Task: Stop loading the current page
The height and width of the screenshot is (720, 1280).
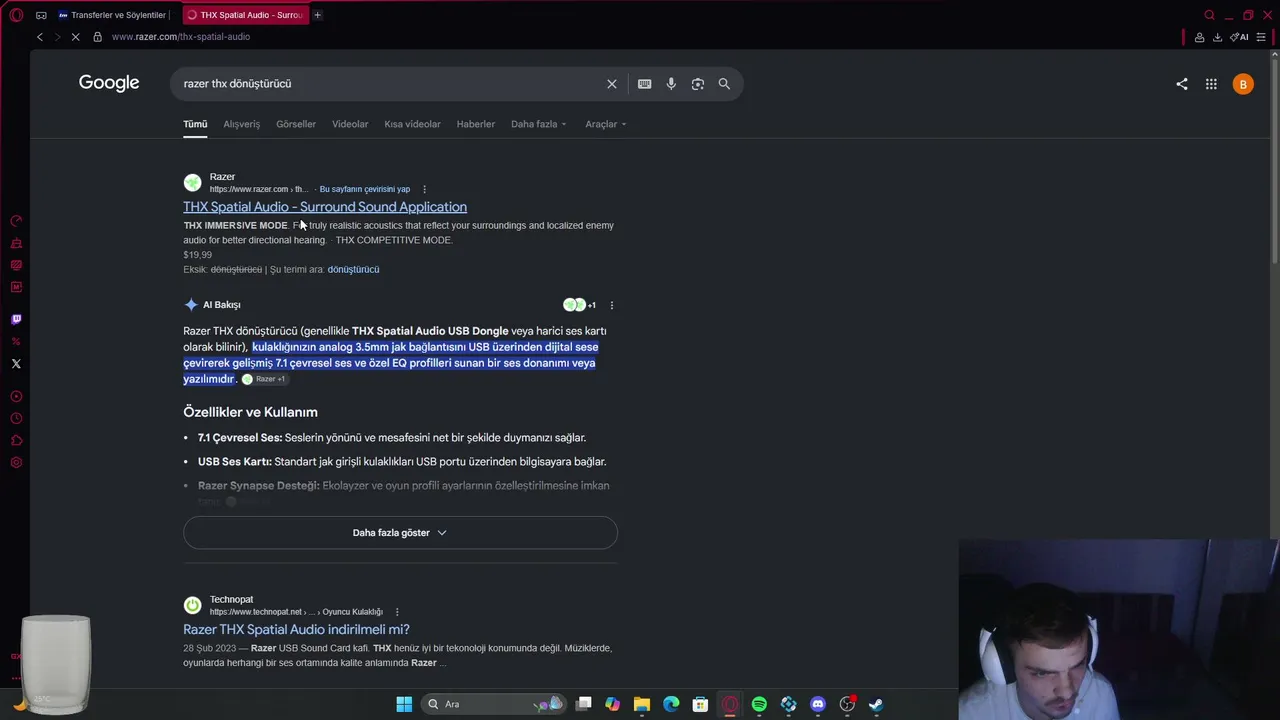Action: 76,37
